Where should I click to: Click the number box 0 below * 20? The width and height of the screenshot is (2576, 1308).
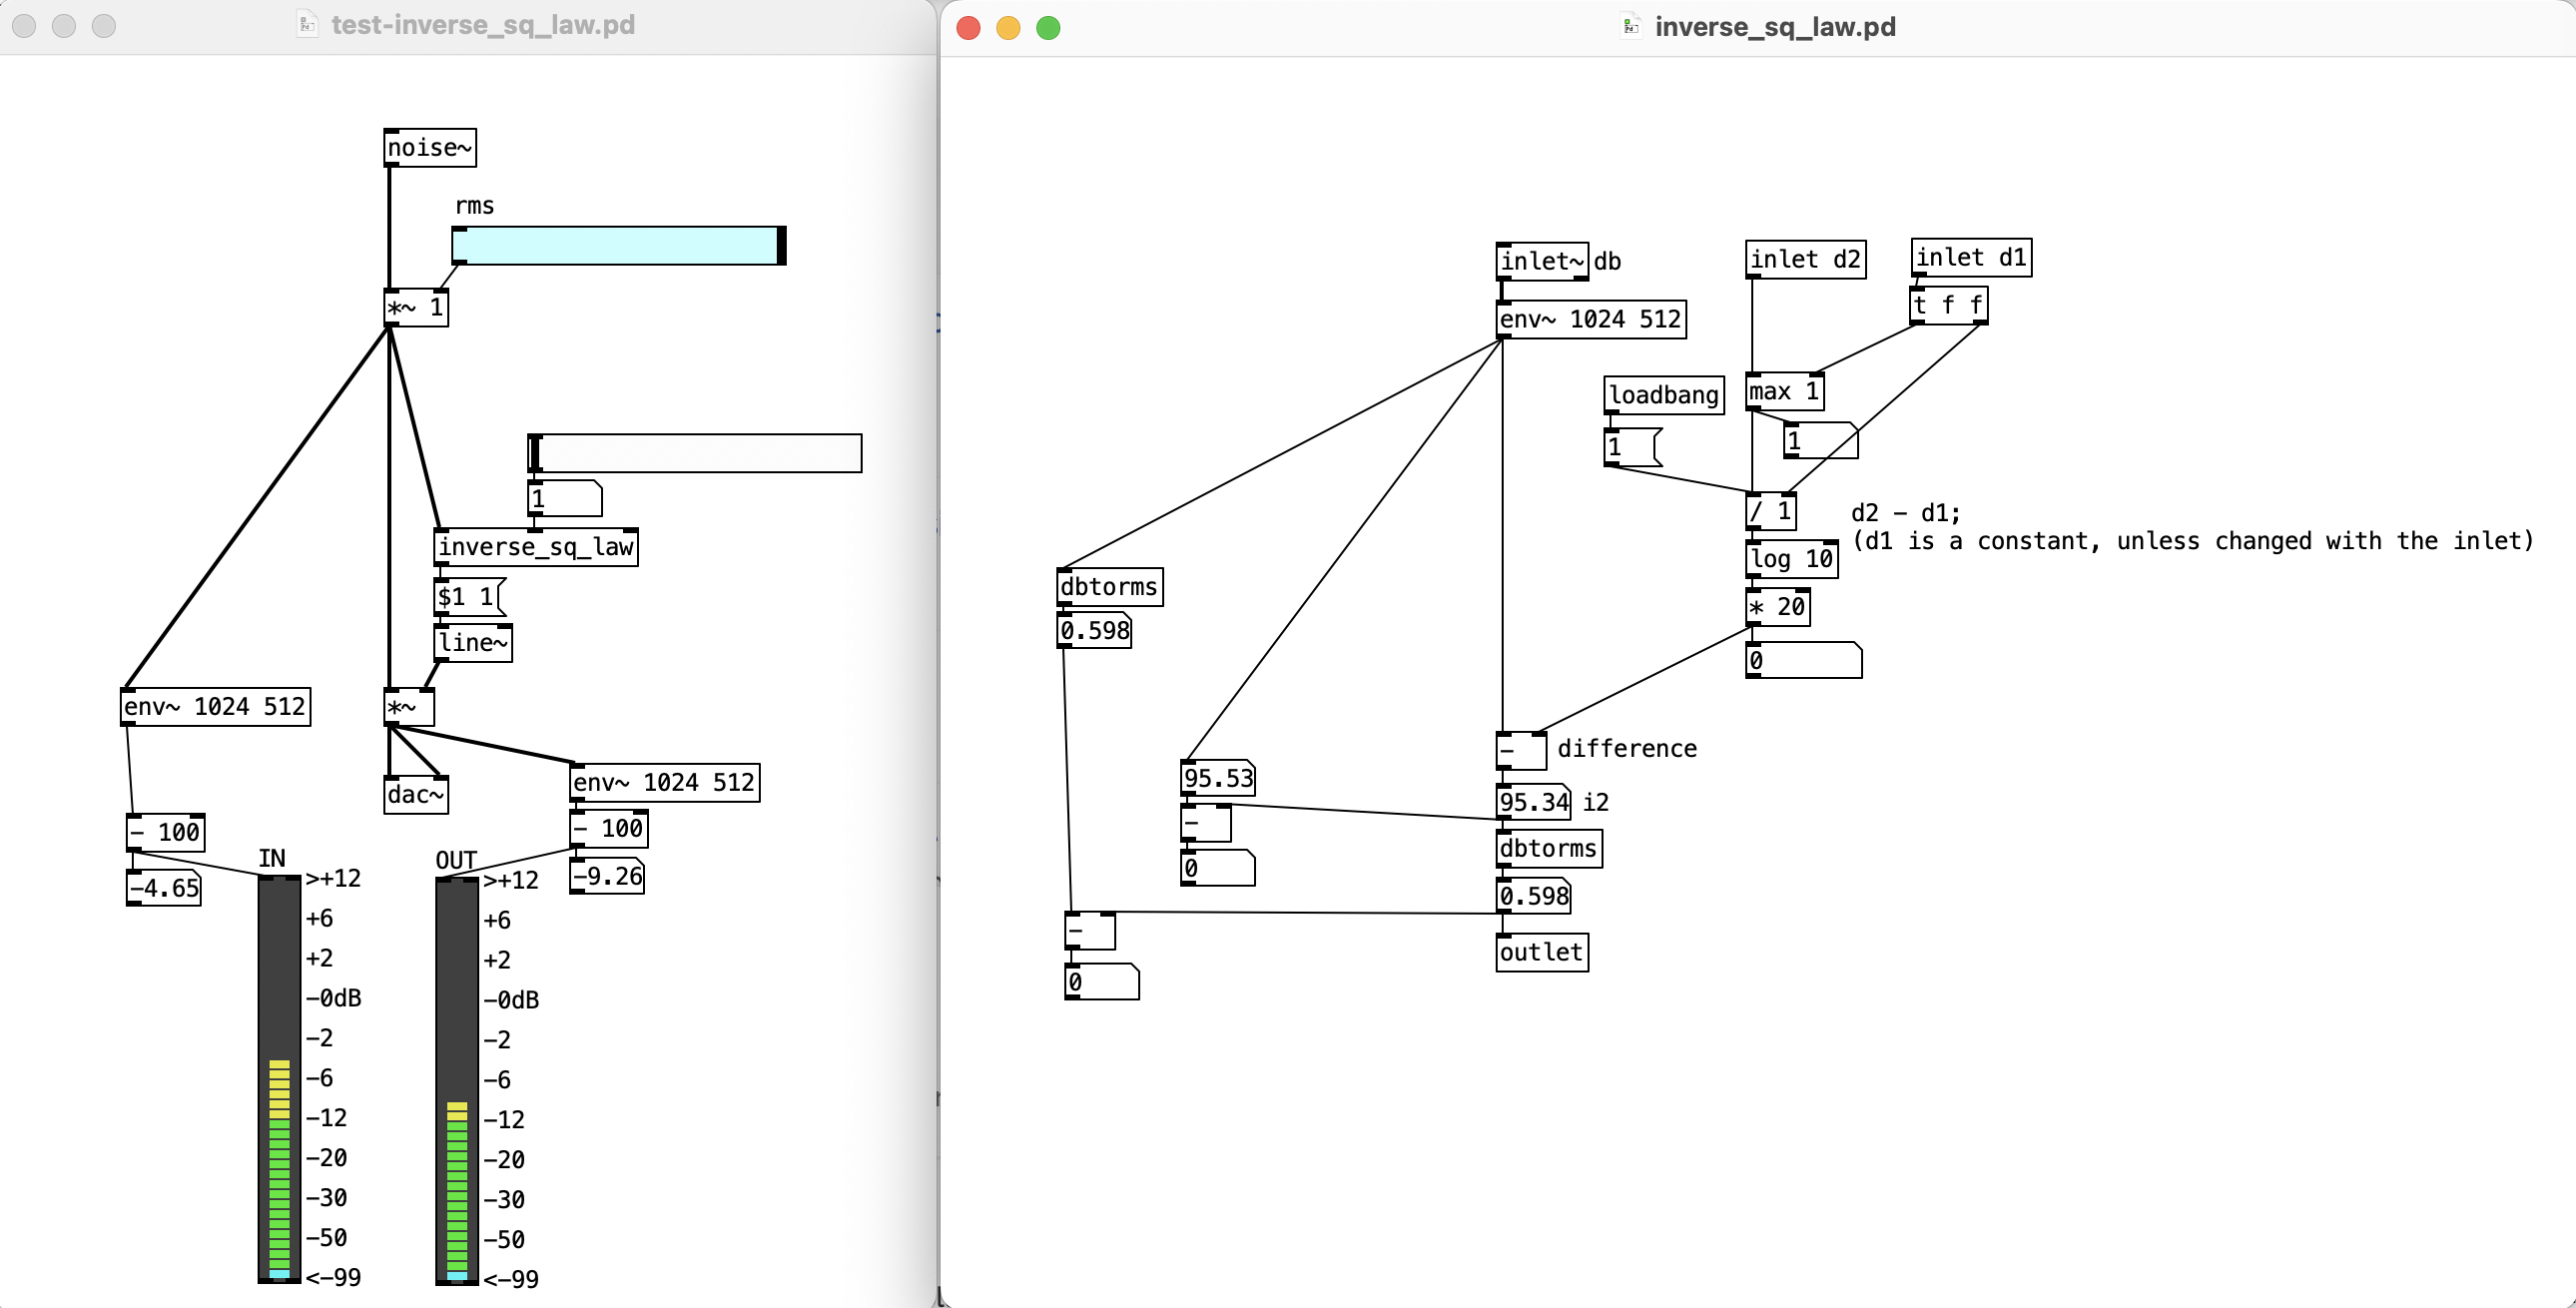coord(1804,660)
